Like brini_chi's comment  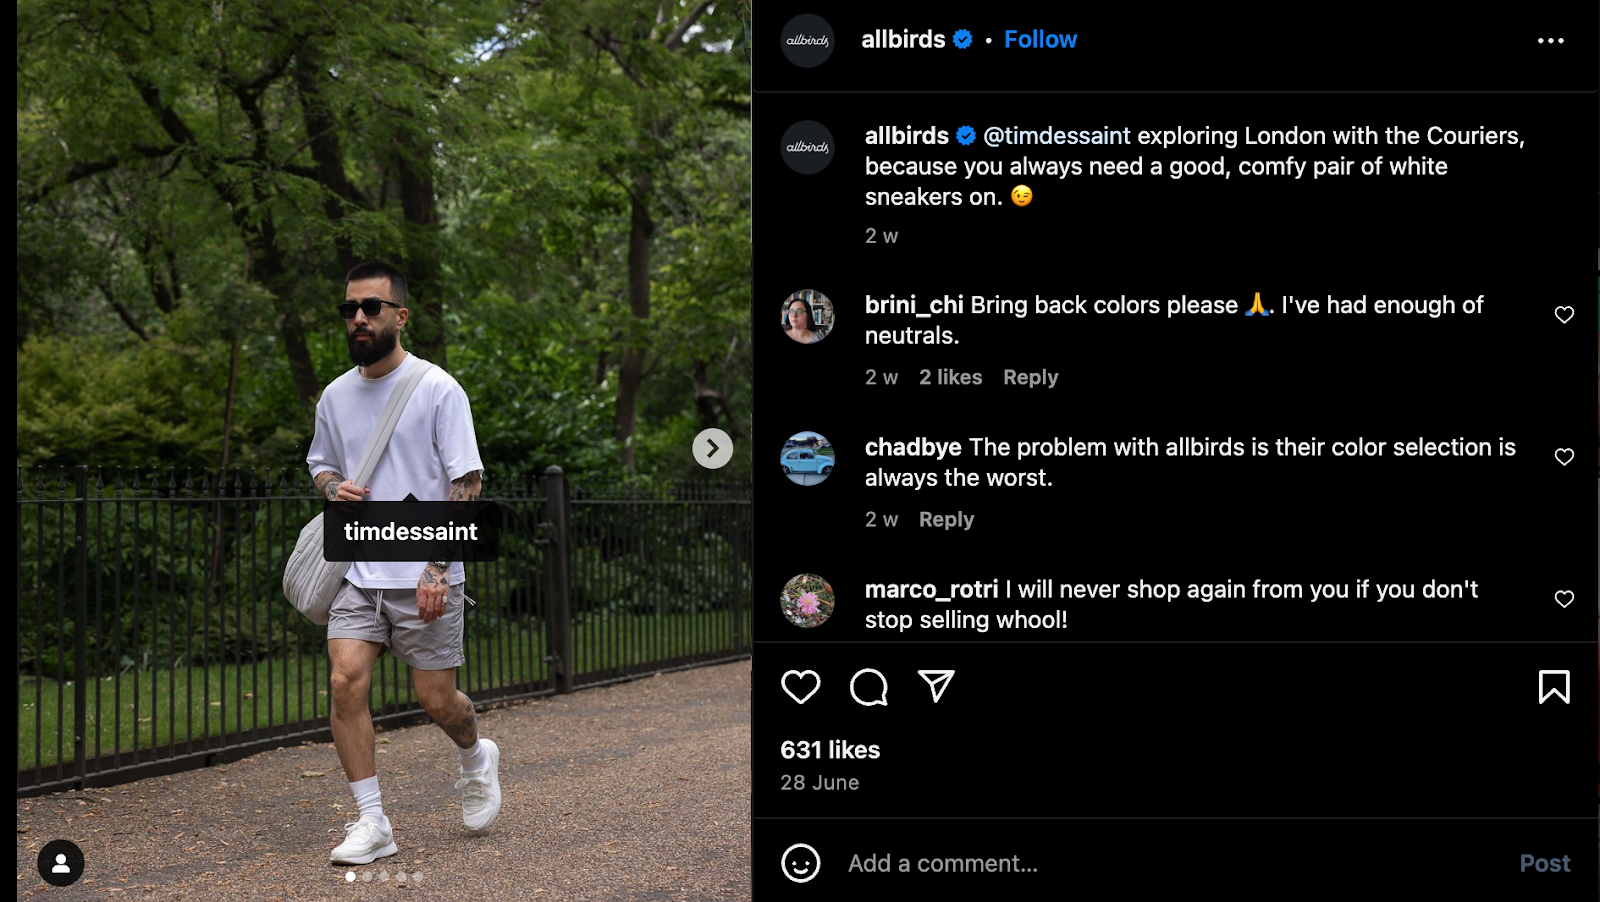[1564, 315]
